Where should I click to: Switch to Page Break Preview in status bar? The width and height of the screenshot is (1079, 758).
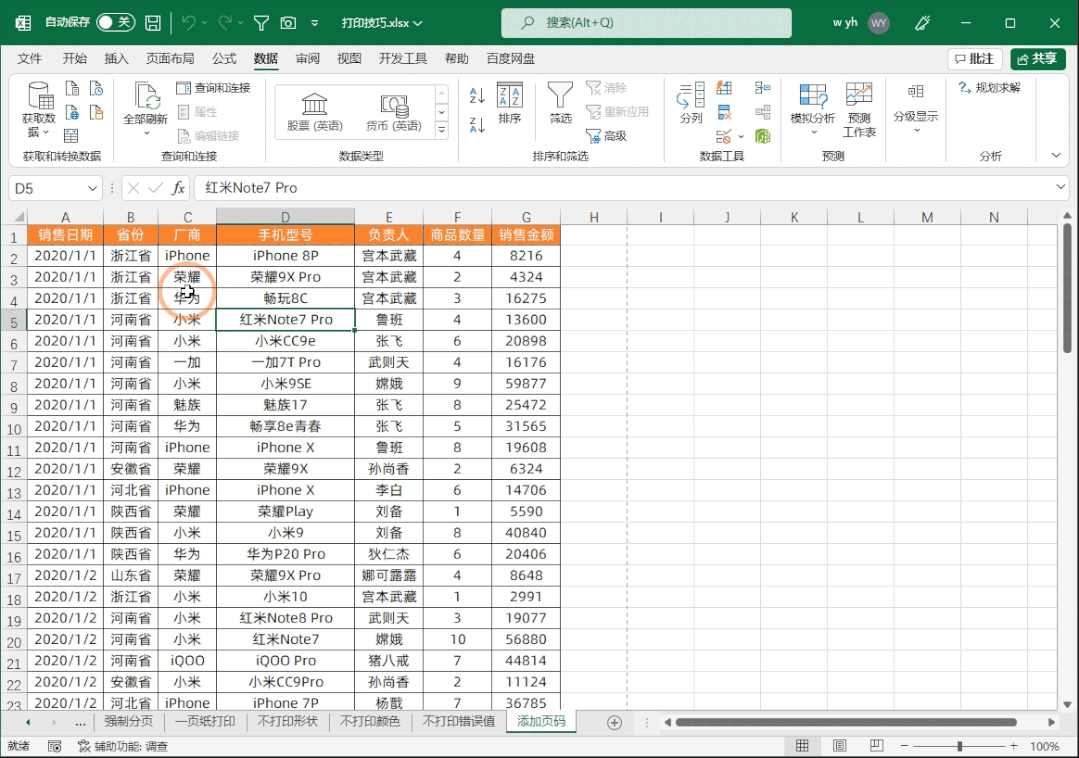(876, 746)
